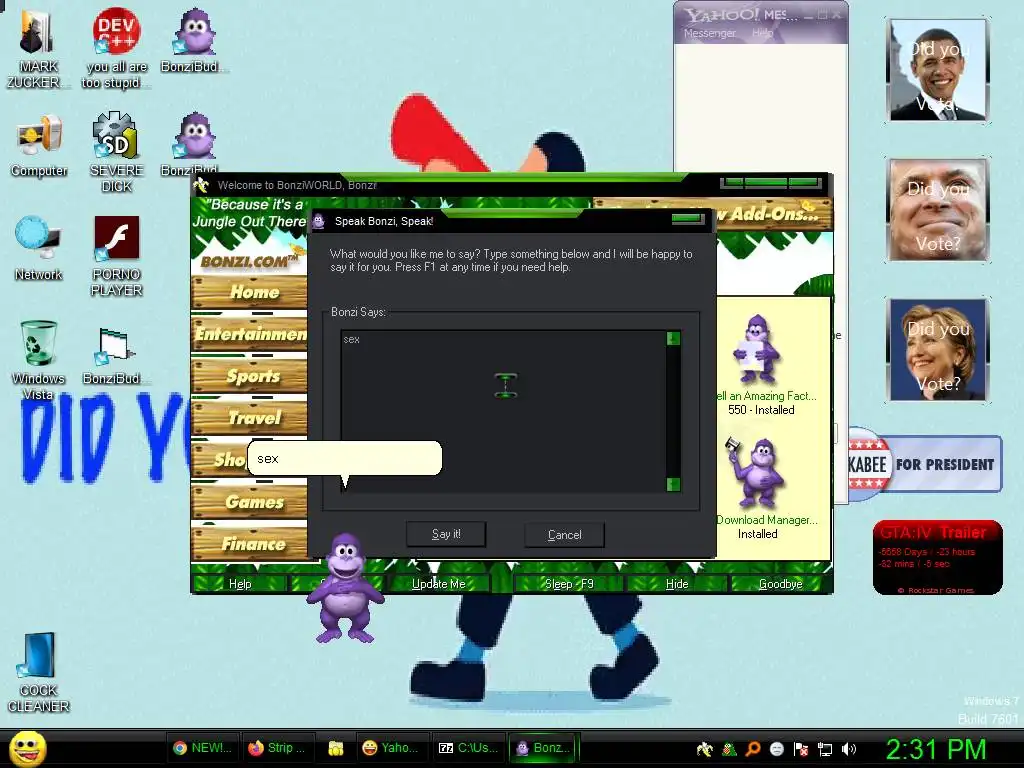Click Goodbye in BonziWORLD bottom bar

point(780,584)
